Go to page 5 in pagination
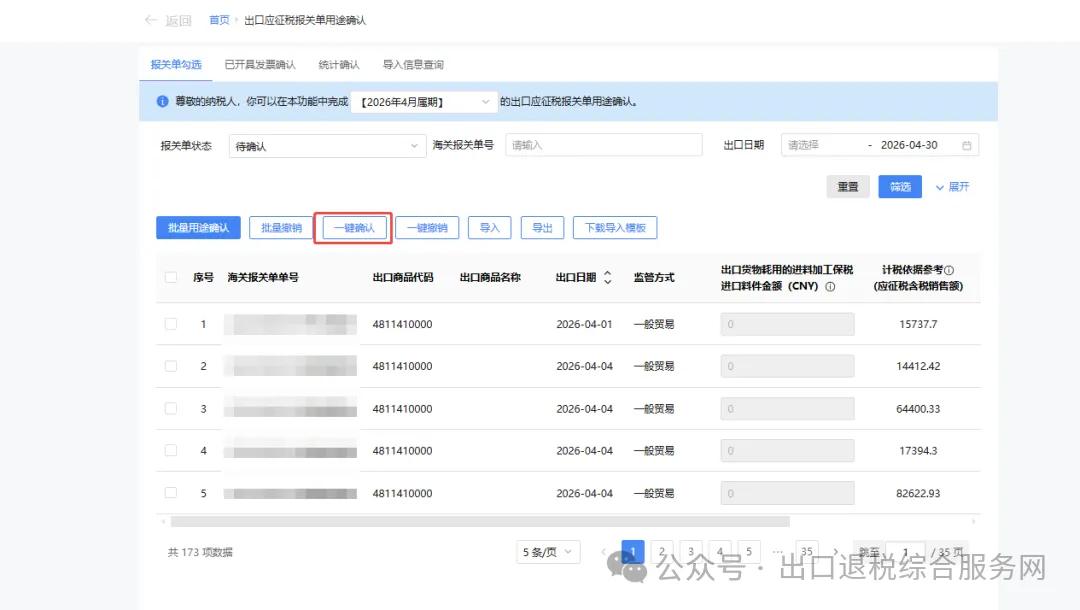The image size is (1080, 610). [x=749, y=551]
